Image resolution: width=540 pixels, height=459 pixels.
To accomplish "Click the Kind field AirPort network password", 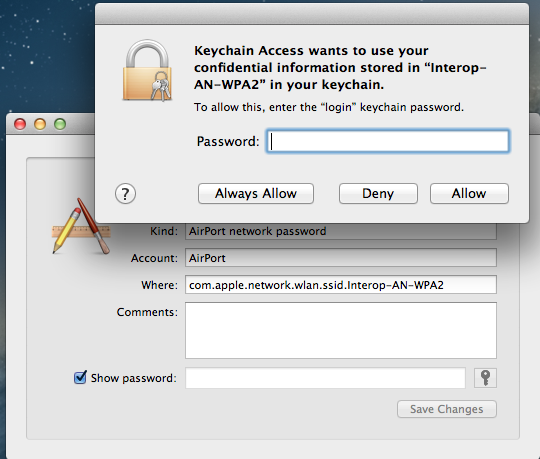I will (x=341, y=231).
